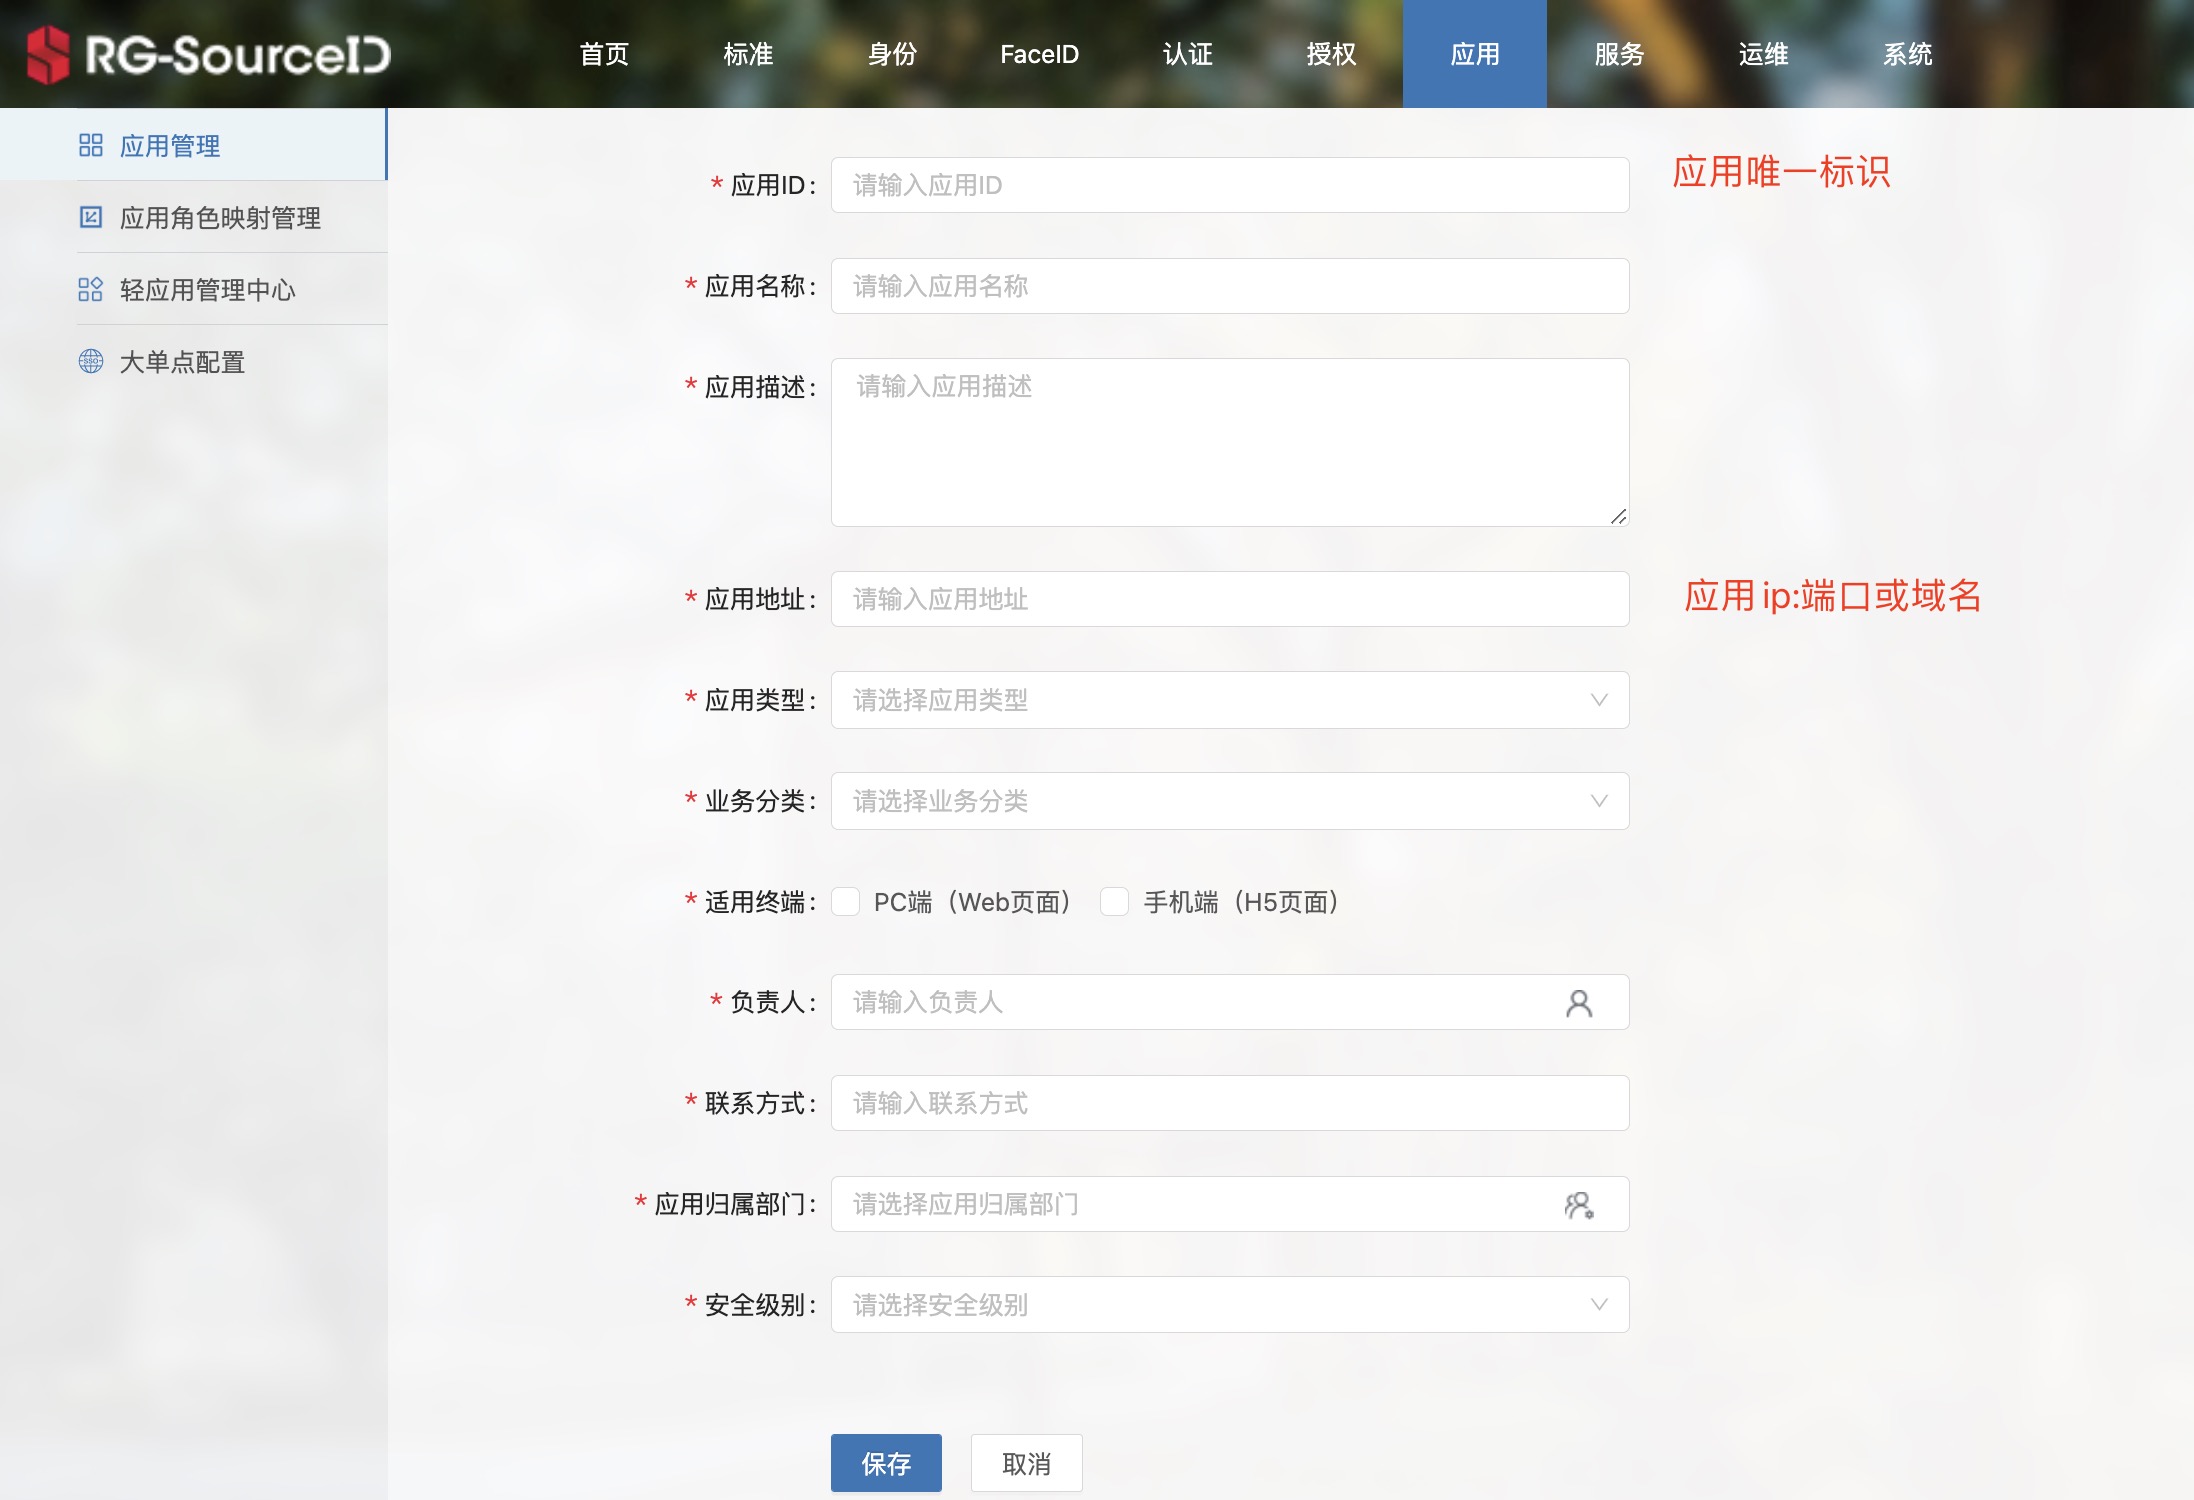The width and height of the screenshot is (2194, 1500).
Task: Focus the 应用地址 input field
Action: coord(1230,599)
